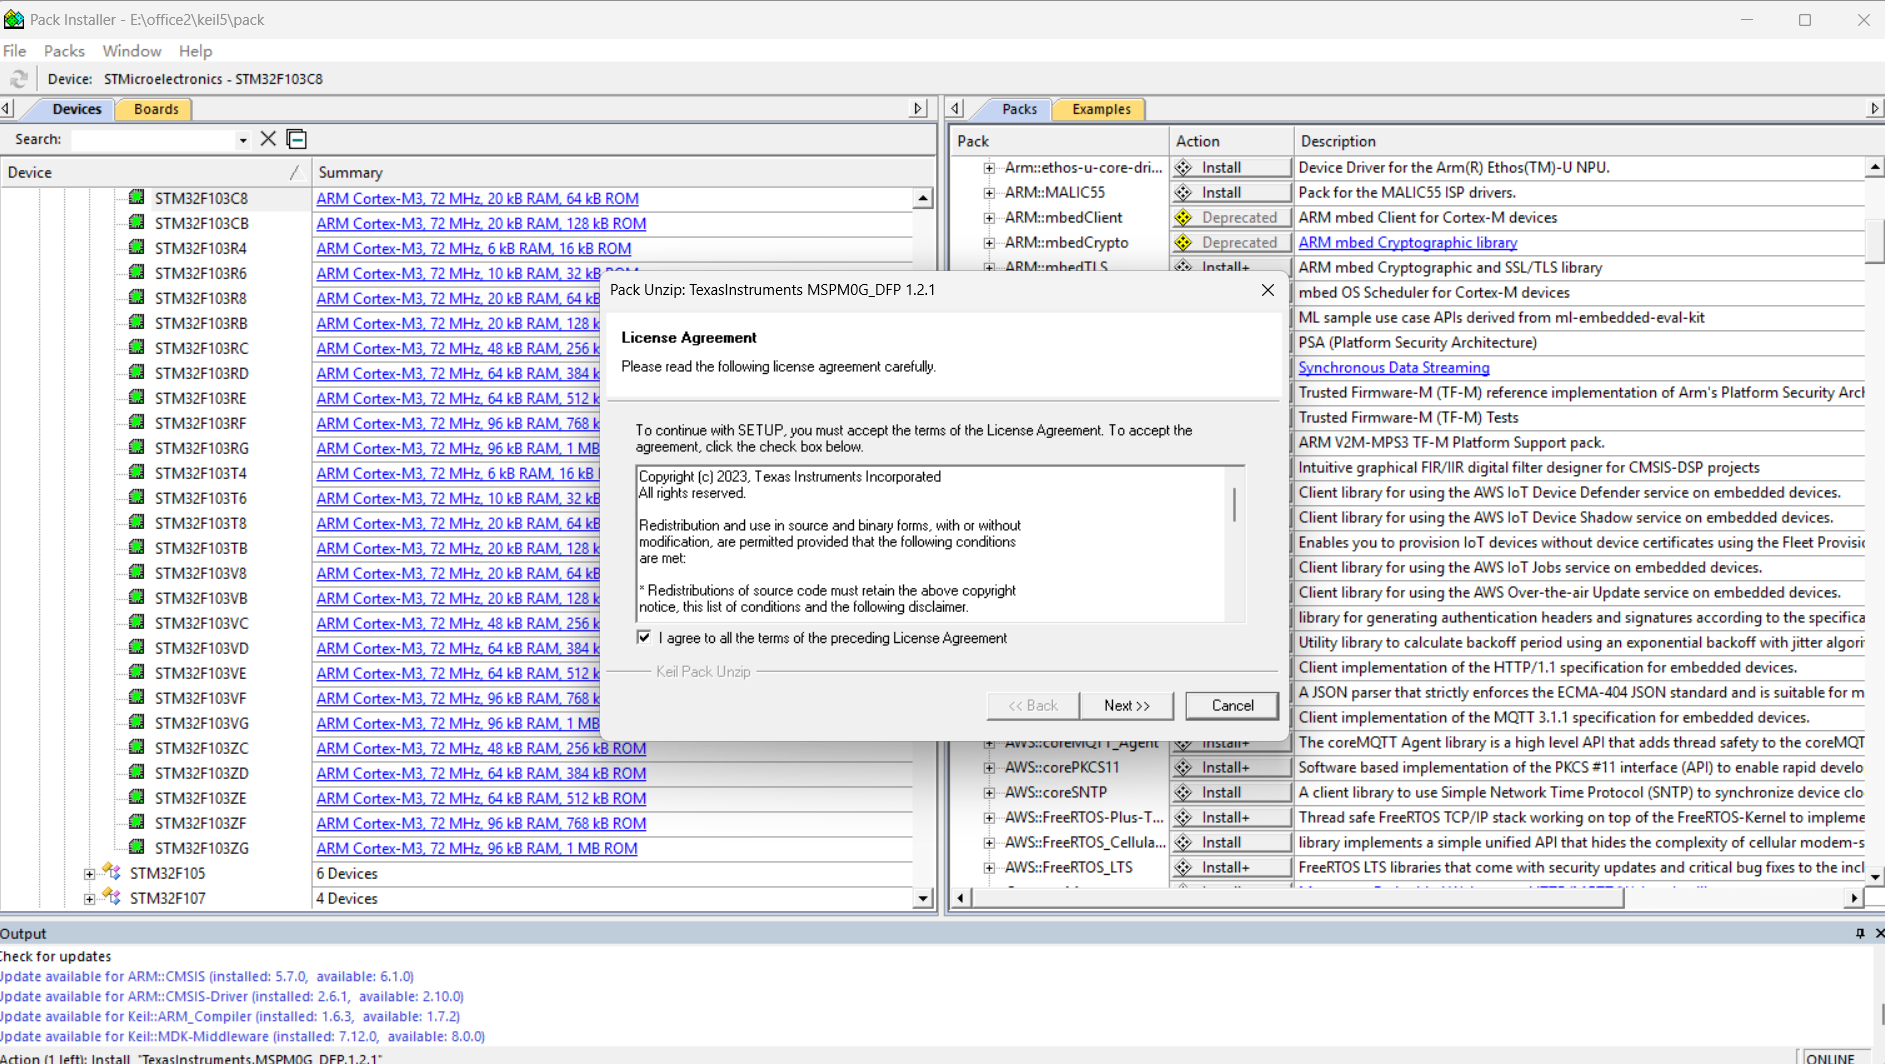The height and width of the screenshot is (1064, 1885).
Task: Select the Packs tab
Action: [1019, 109]
